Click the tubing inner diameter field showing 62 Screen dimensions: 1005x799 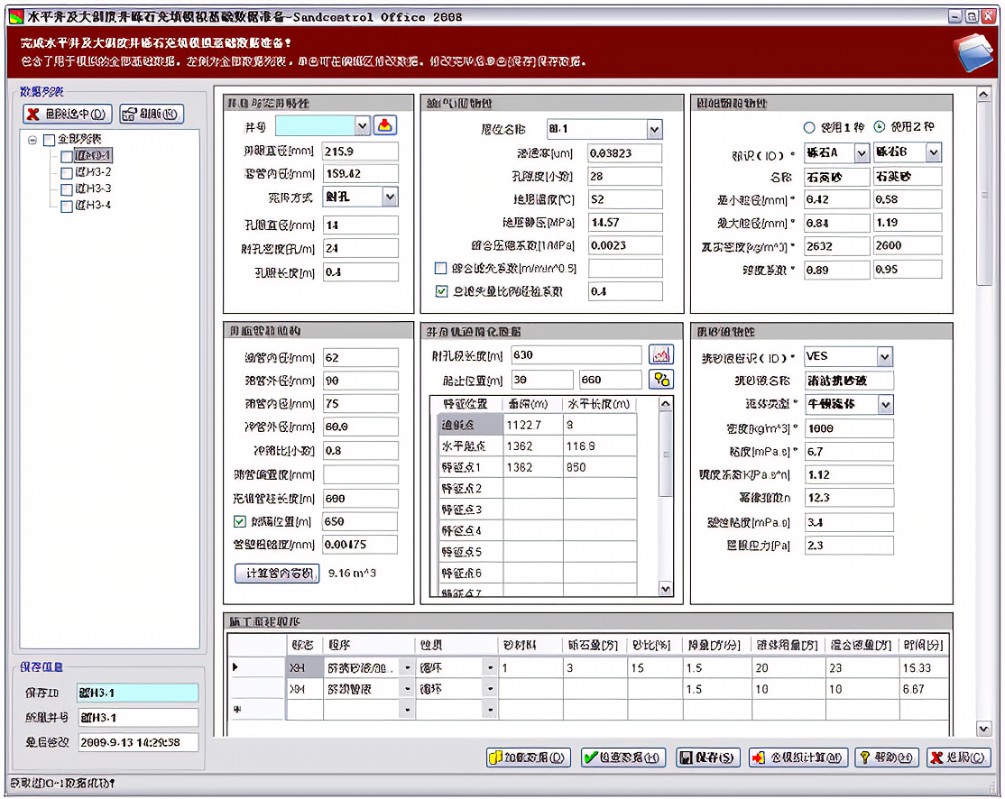click(360, 358)
